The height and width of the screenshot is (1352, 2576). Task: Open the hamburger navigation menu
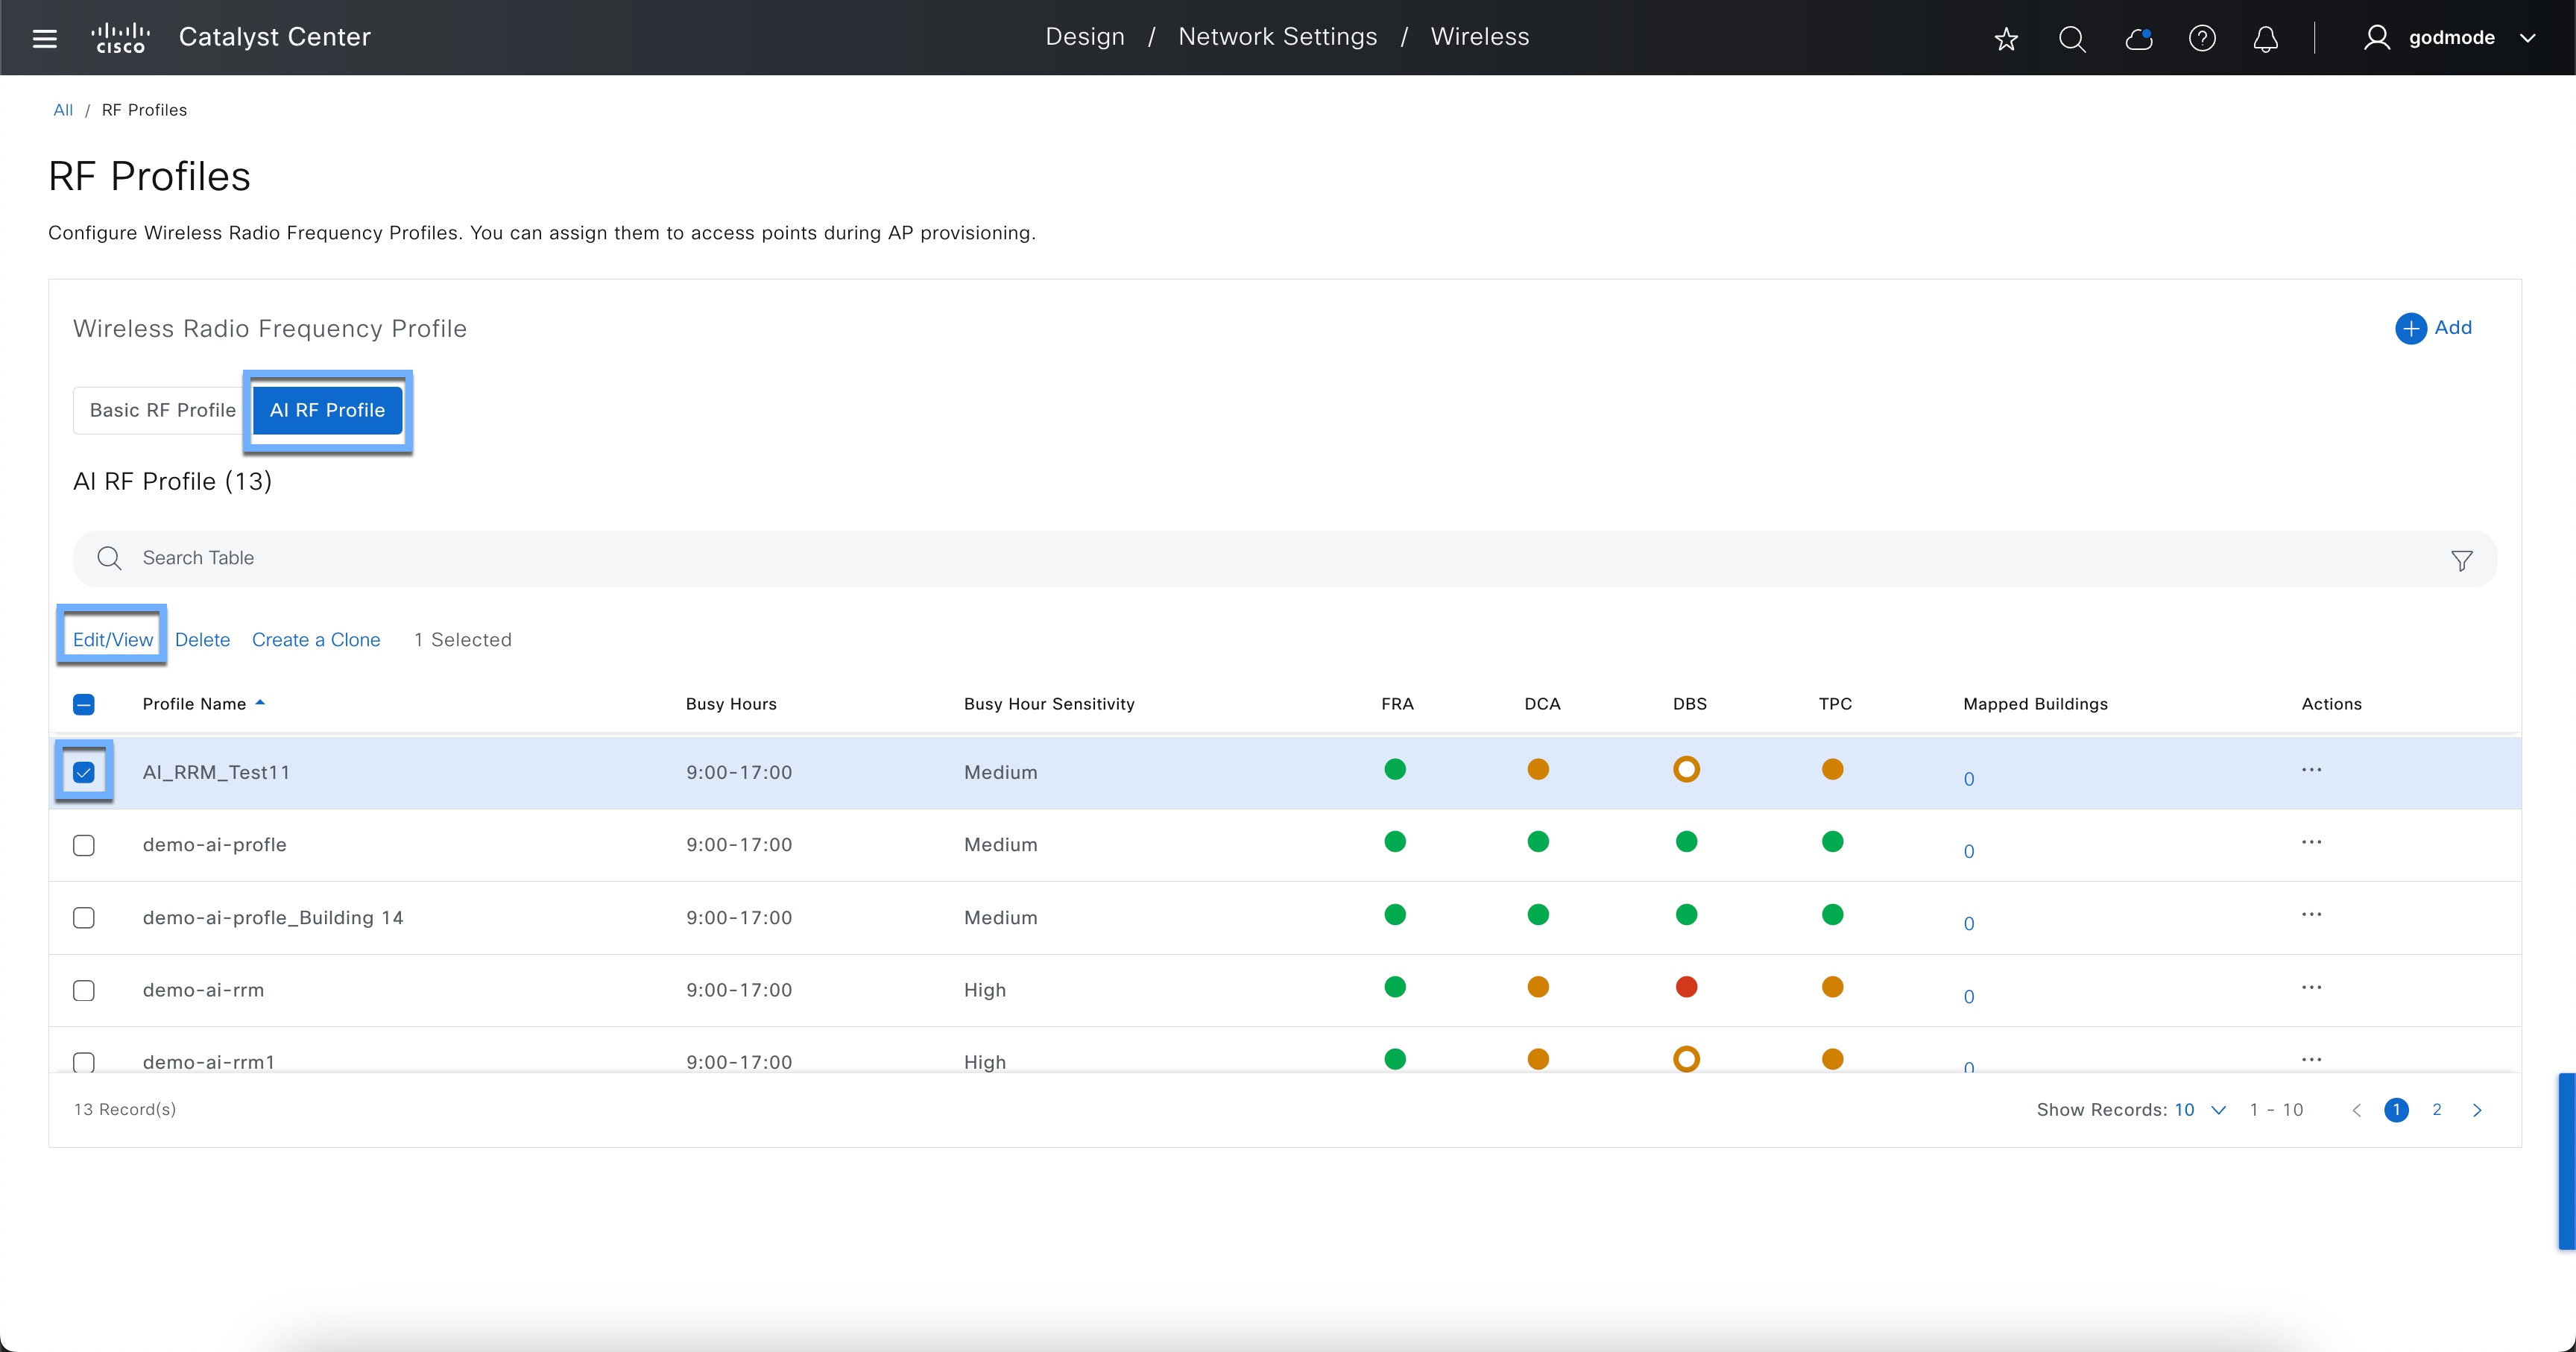coord(44,38)
